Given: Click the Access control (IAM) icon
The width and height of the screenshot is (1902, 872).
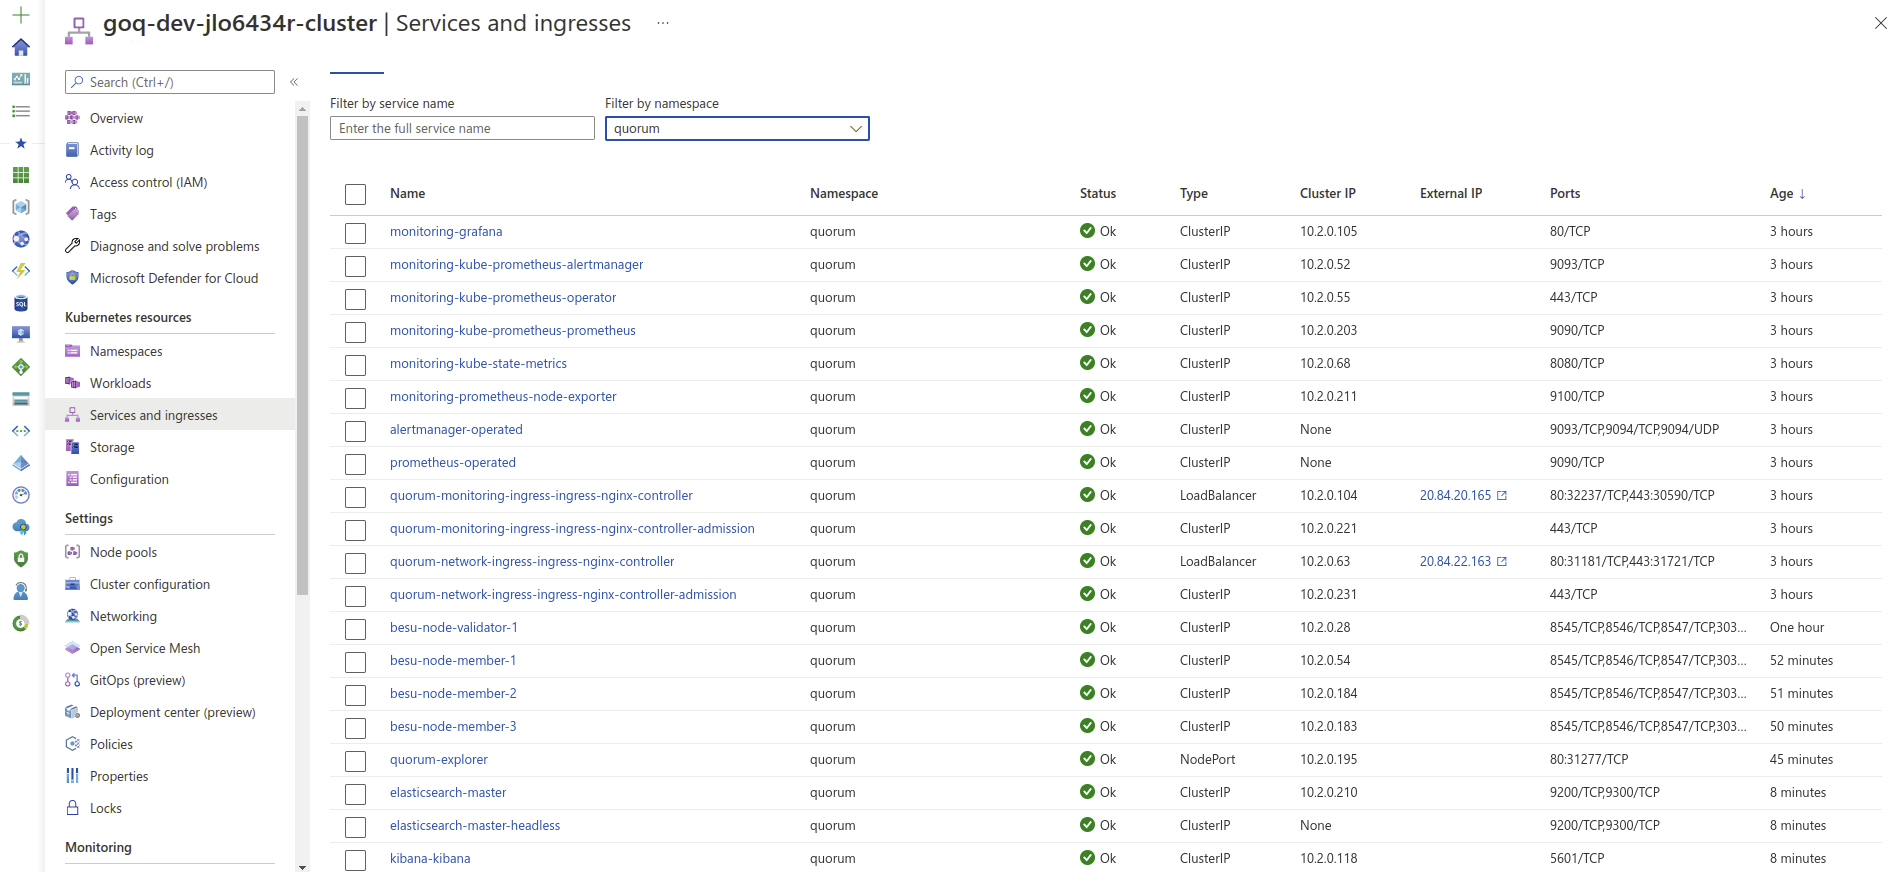Looking at the screenshot, I should pyautogui.click(x=72, y=182).
